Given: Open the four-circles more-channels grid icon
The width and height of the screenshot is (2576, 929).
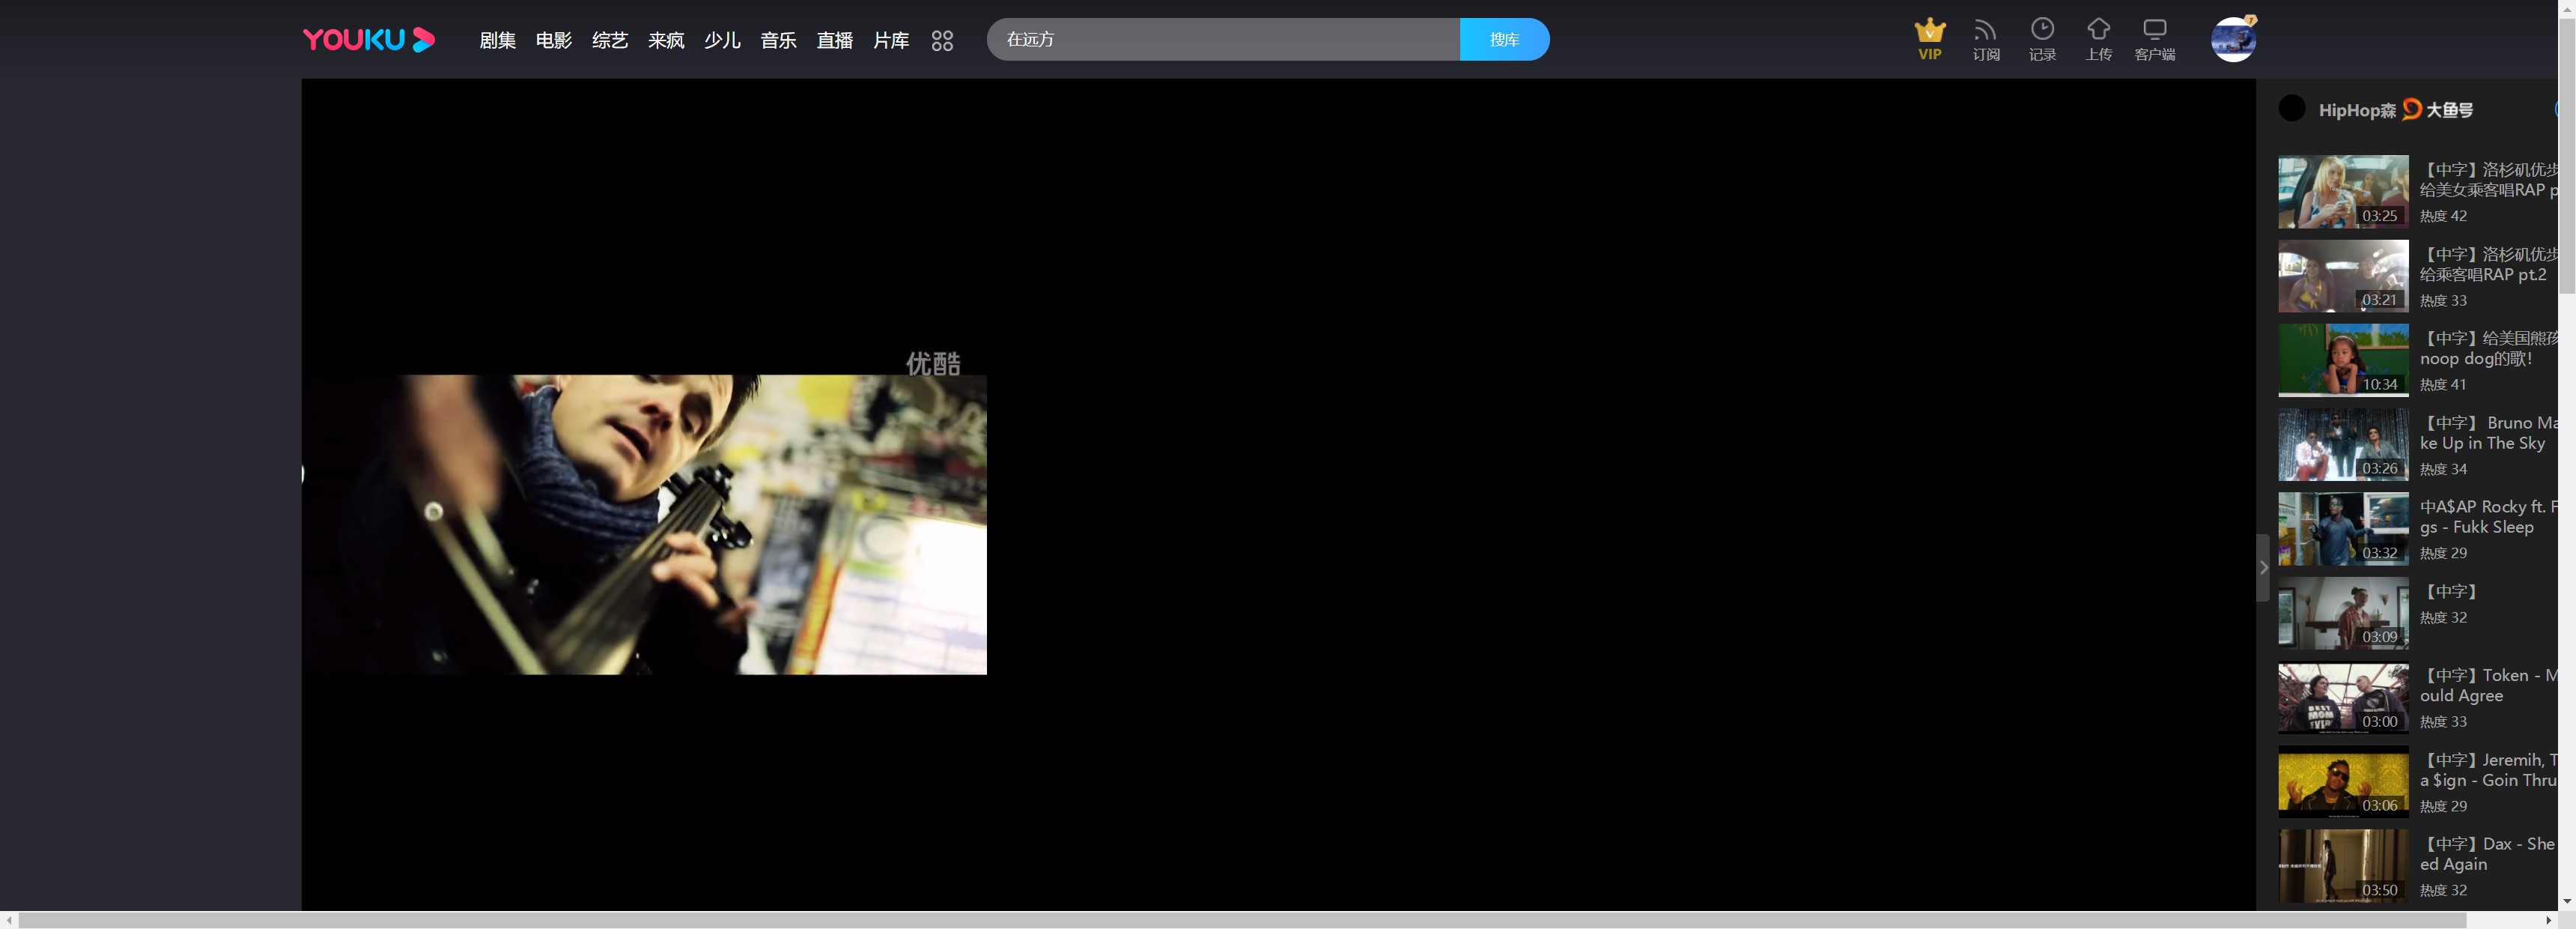Looking at the screenshot, I should (x=941, y=41).
